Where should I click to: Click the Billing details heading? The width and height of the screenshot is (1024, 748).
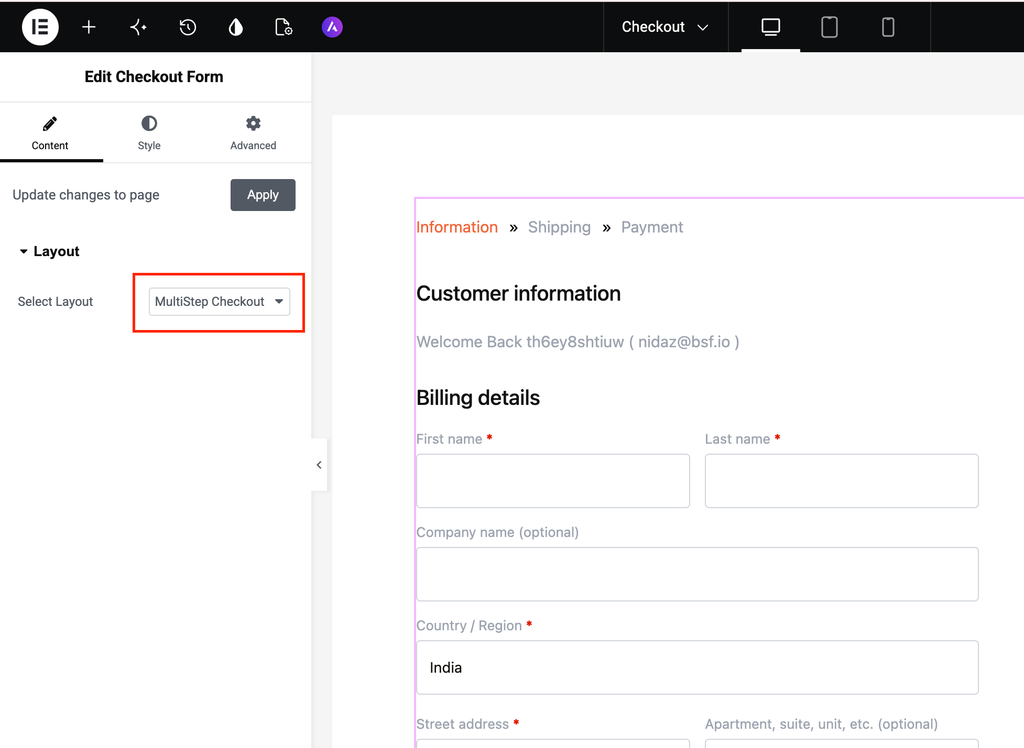(x=478, y=398)
